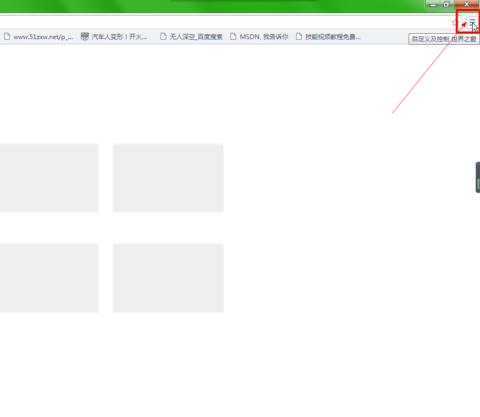The height and width of the screenshot is (417, 480).
Task: Open the bottom-left most visited thumbnail tile
Action: pyautogui.click(x=49, y=278)
